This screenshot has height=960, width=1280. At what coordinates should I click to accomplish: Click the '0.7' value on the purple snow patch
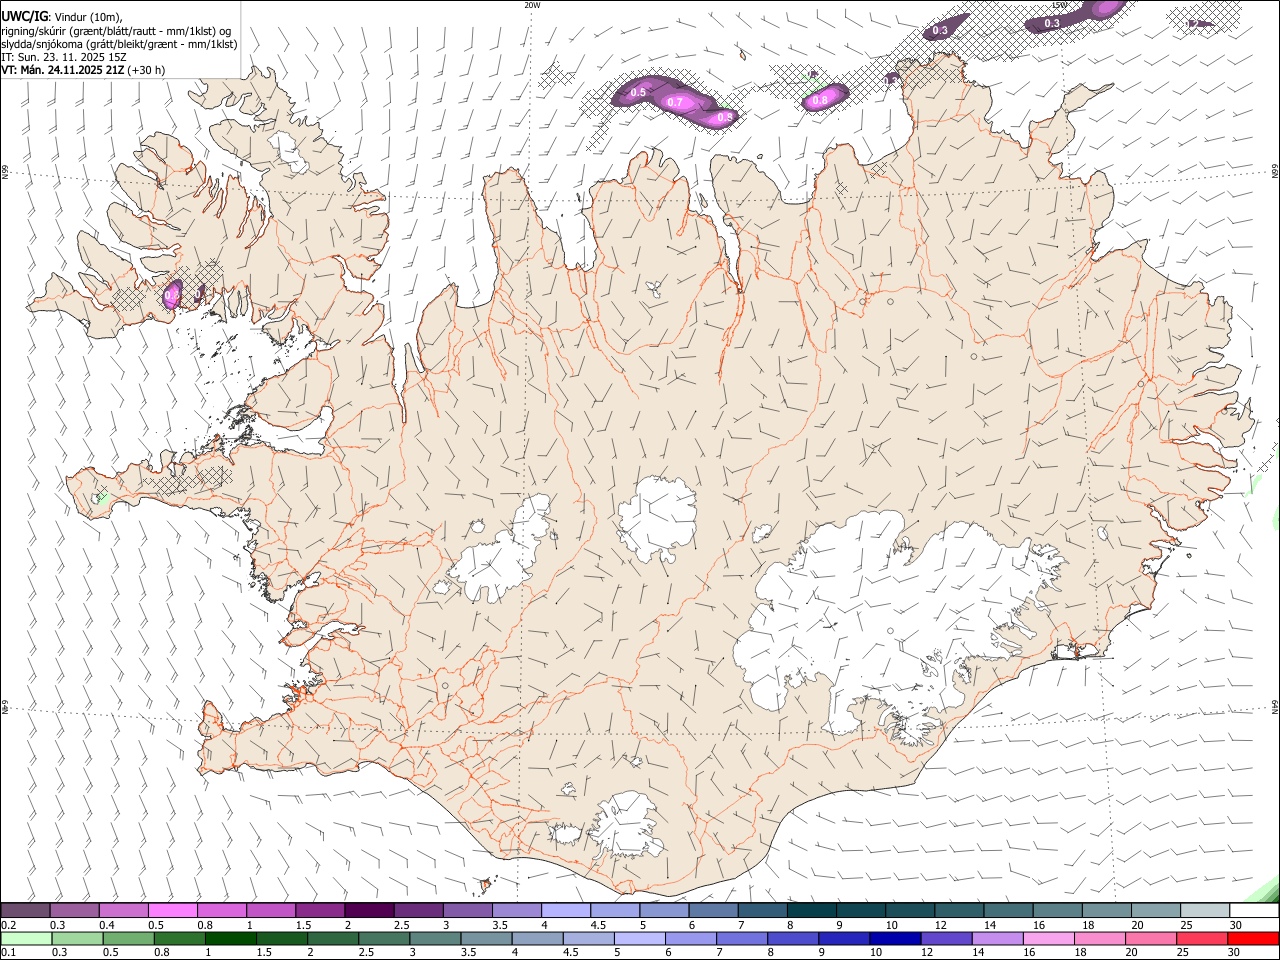pos(675,102)
